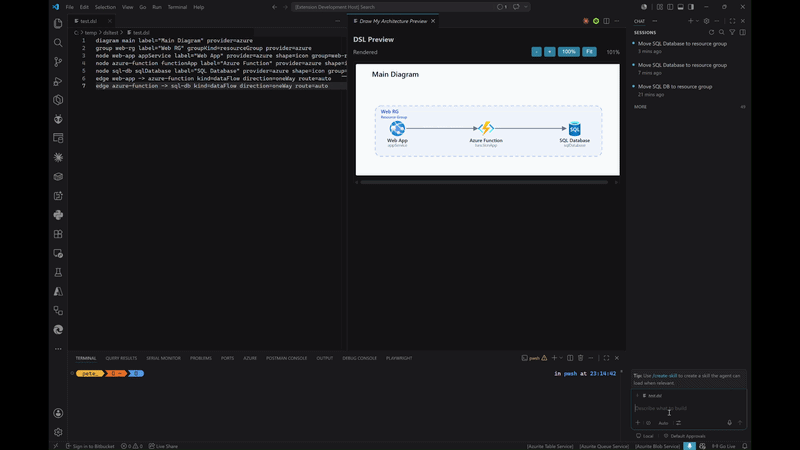Select the test.dsl editor tab

(88, 21)
